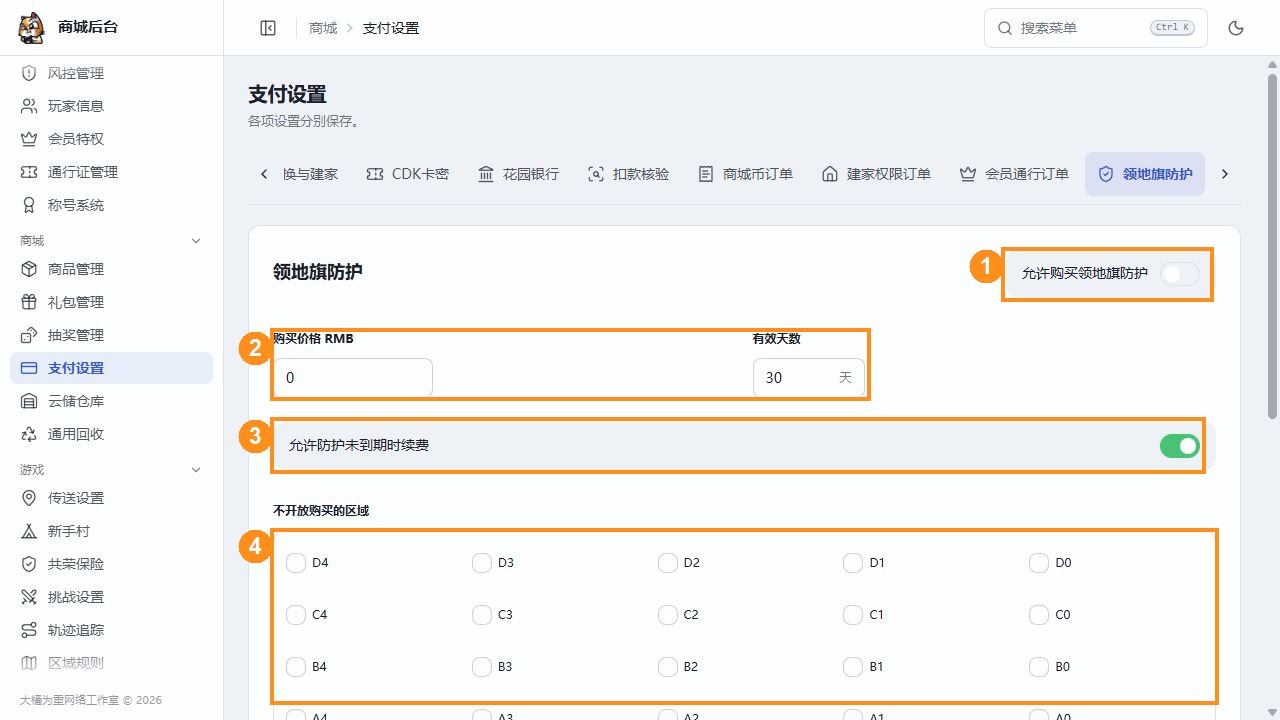The image size is (1280, 720).
Task: Open the 建家权限订单 tab
Action: click(x=876, y=174)
